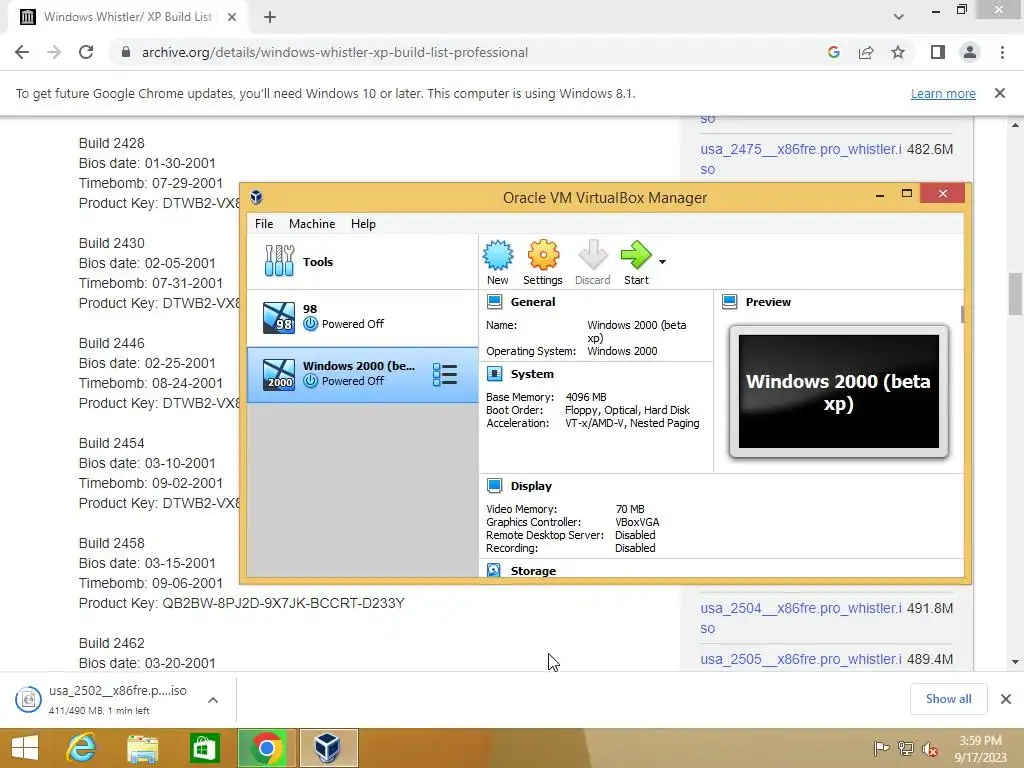
Task: Click the page vertical scrollbar thumb
Action: click(1015, 294)
